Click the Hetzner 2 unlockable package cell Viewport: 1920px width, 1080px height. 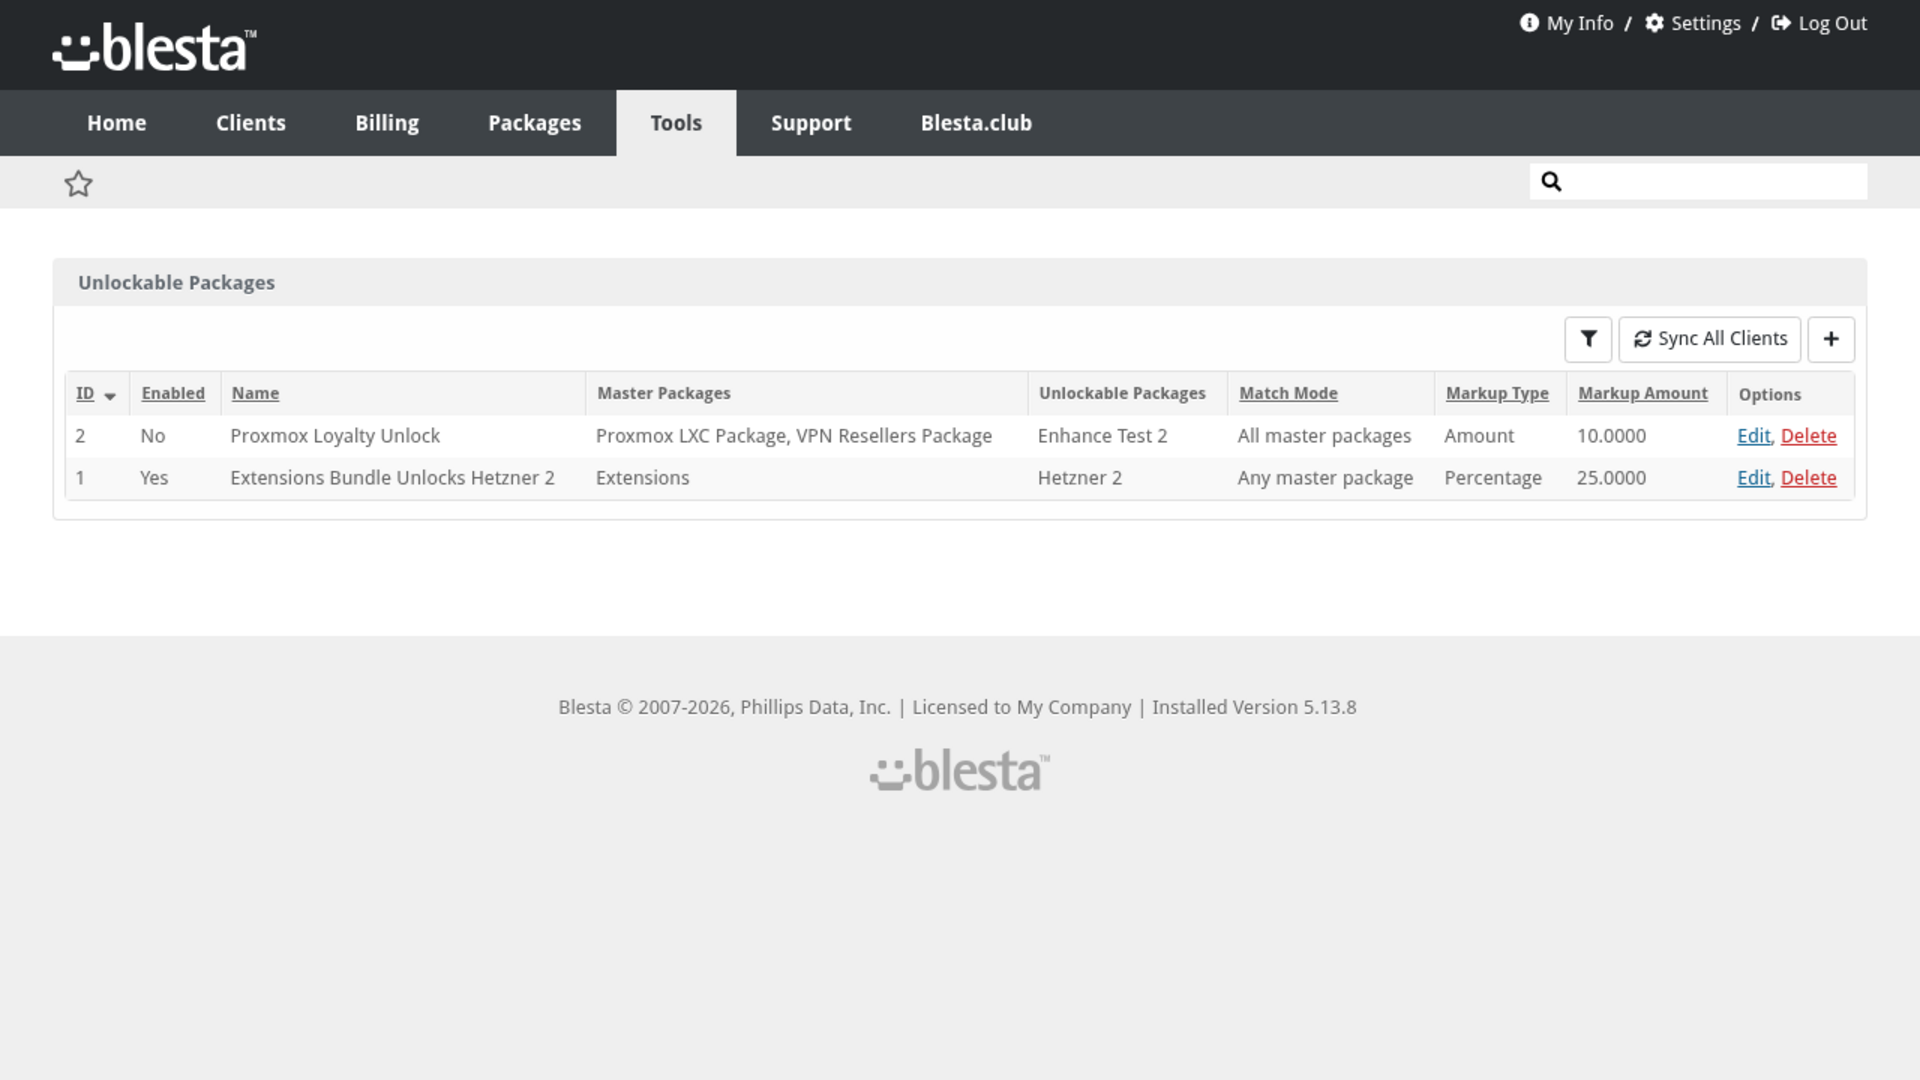tap(1080, 478)
